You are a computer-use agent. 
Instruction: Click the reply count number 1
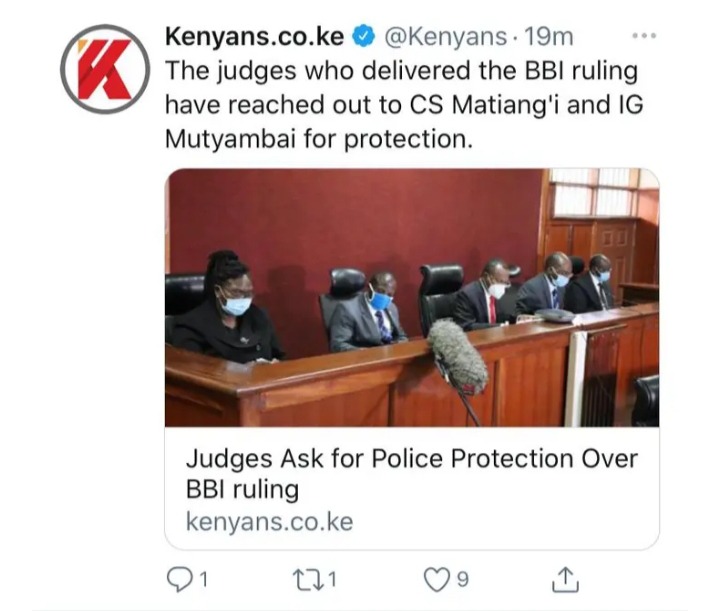tap(203, 579)
